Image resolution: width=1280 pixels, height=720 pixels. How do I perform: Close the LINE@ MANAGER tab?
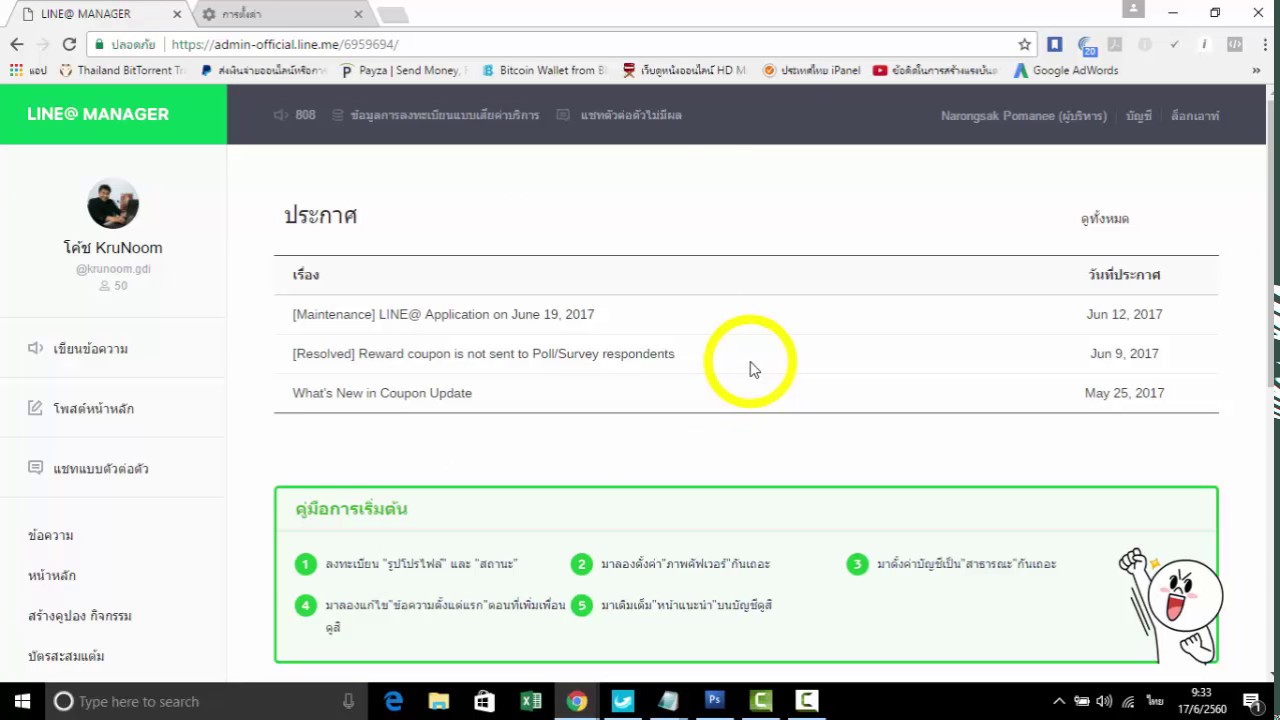177,14
